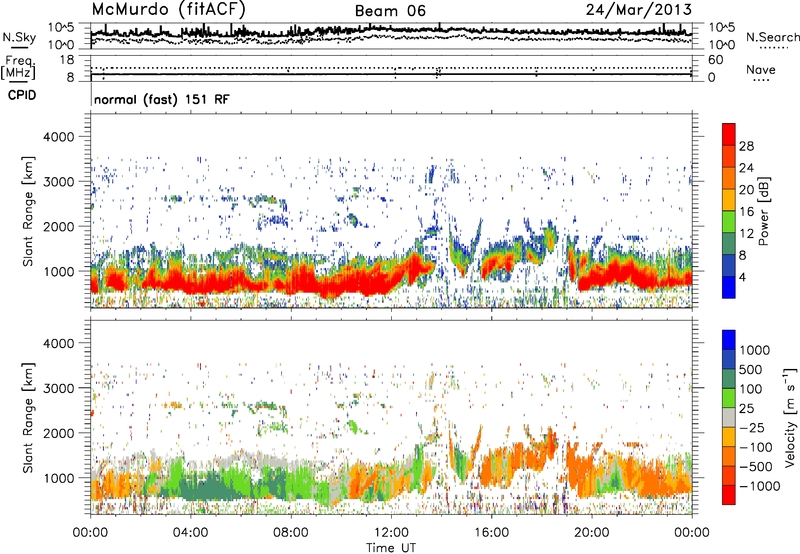Click "3000" on the velocity panel range axis
The width and height of the screenshot is (800, 554).
click(61, 388)
